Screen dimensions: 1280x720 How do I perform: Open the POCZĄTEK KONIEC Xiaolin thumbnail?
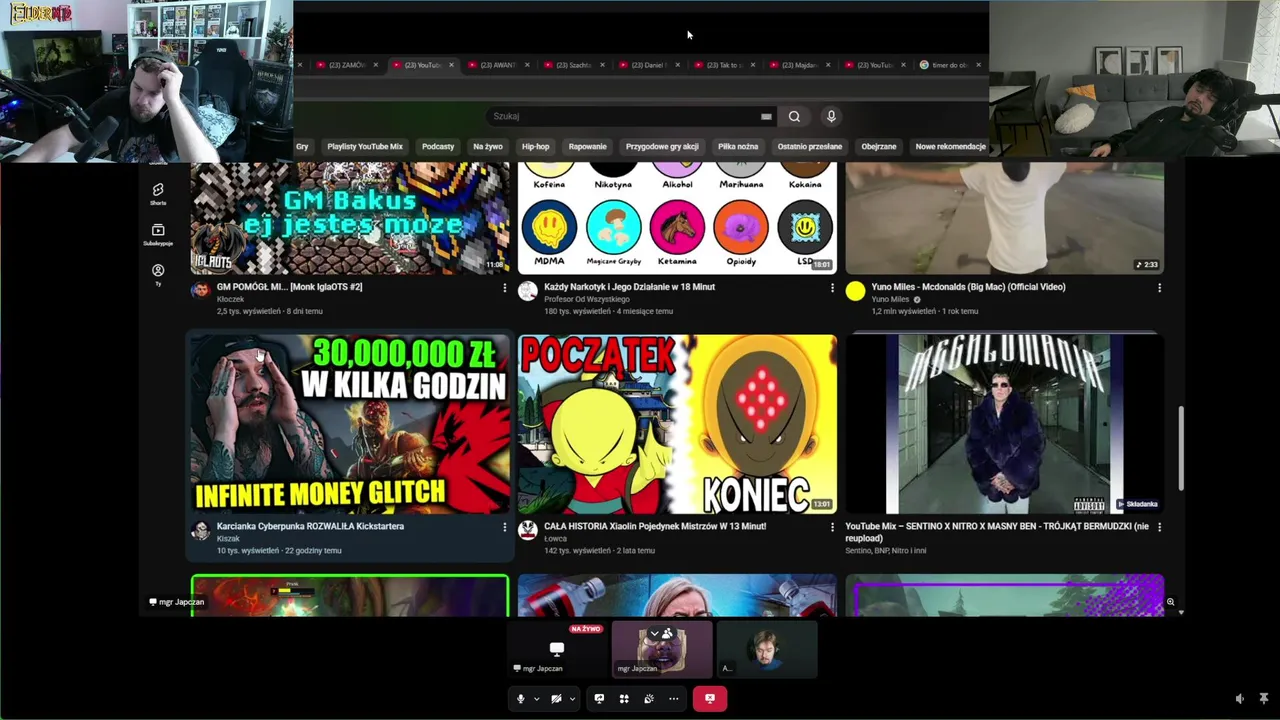pos(677,424)
